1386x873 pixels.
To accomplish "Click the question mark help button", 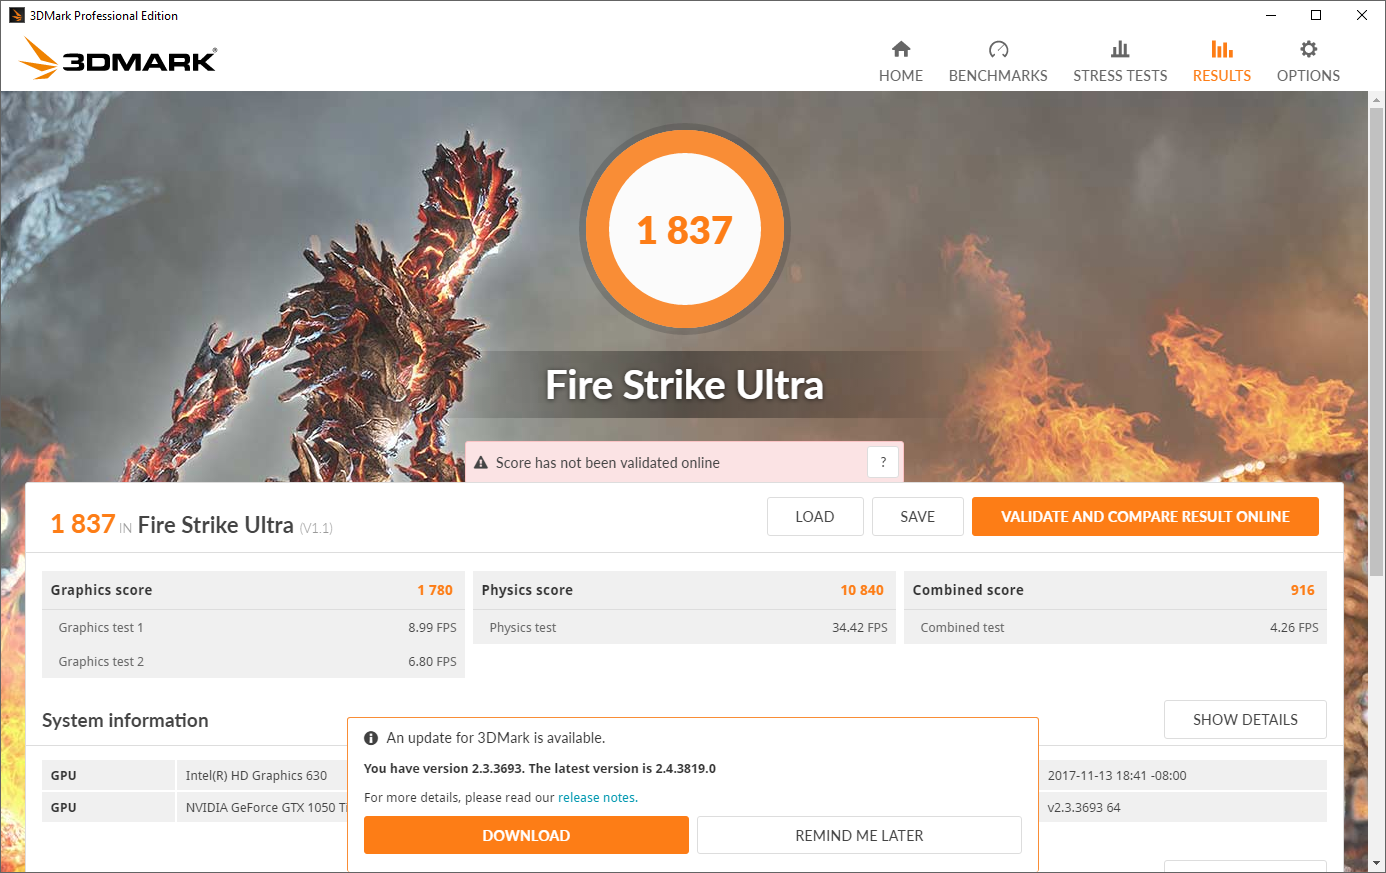I will (x=883, y=462).
